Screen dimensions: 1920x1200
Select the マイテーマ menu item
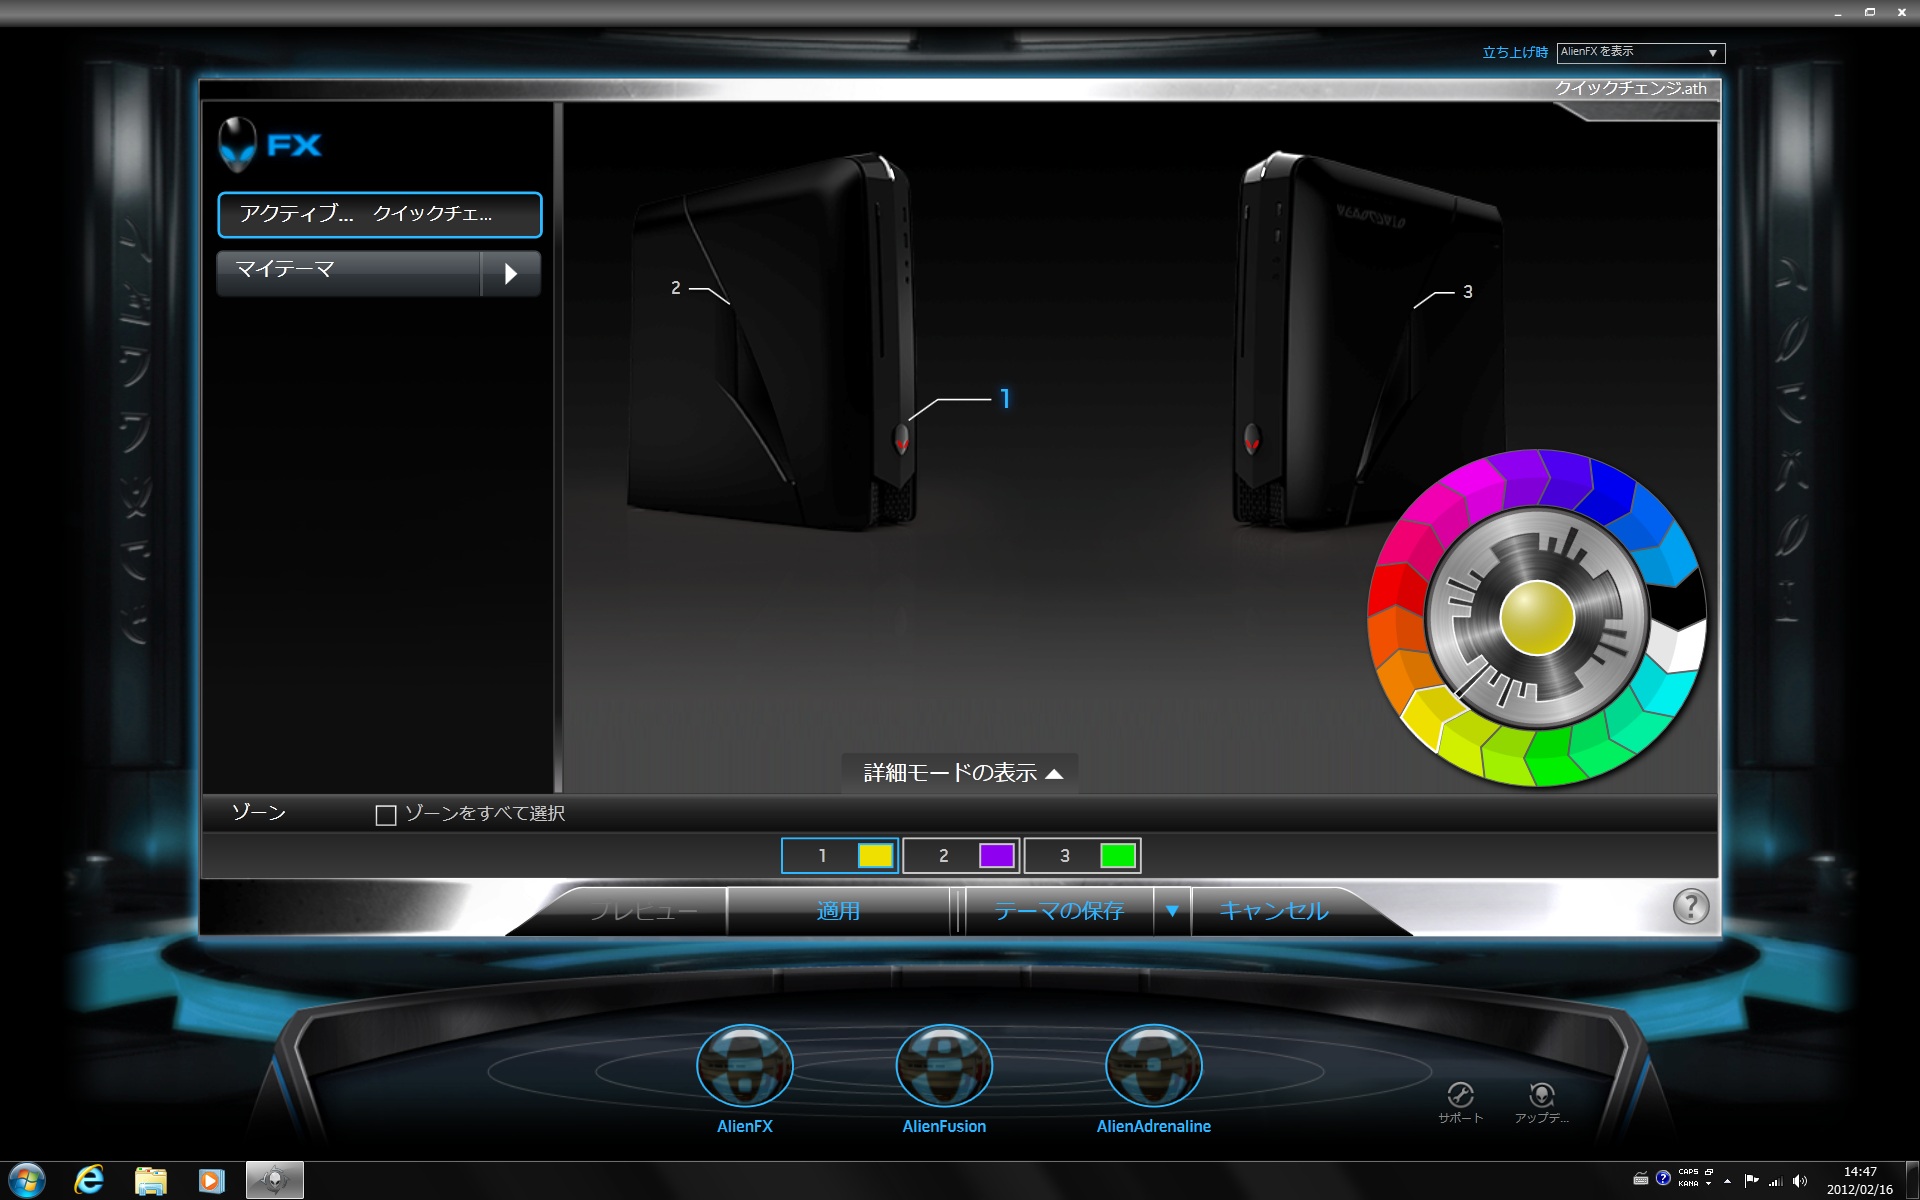click(x=348, y=272)
